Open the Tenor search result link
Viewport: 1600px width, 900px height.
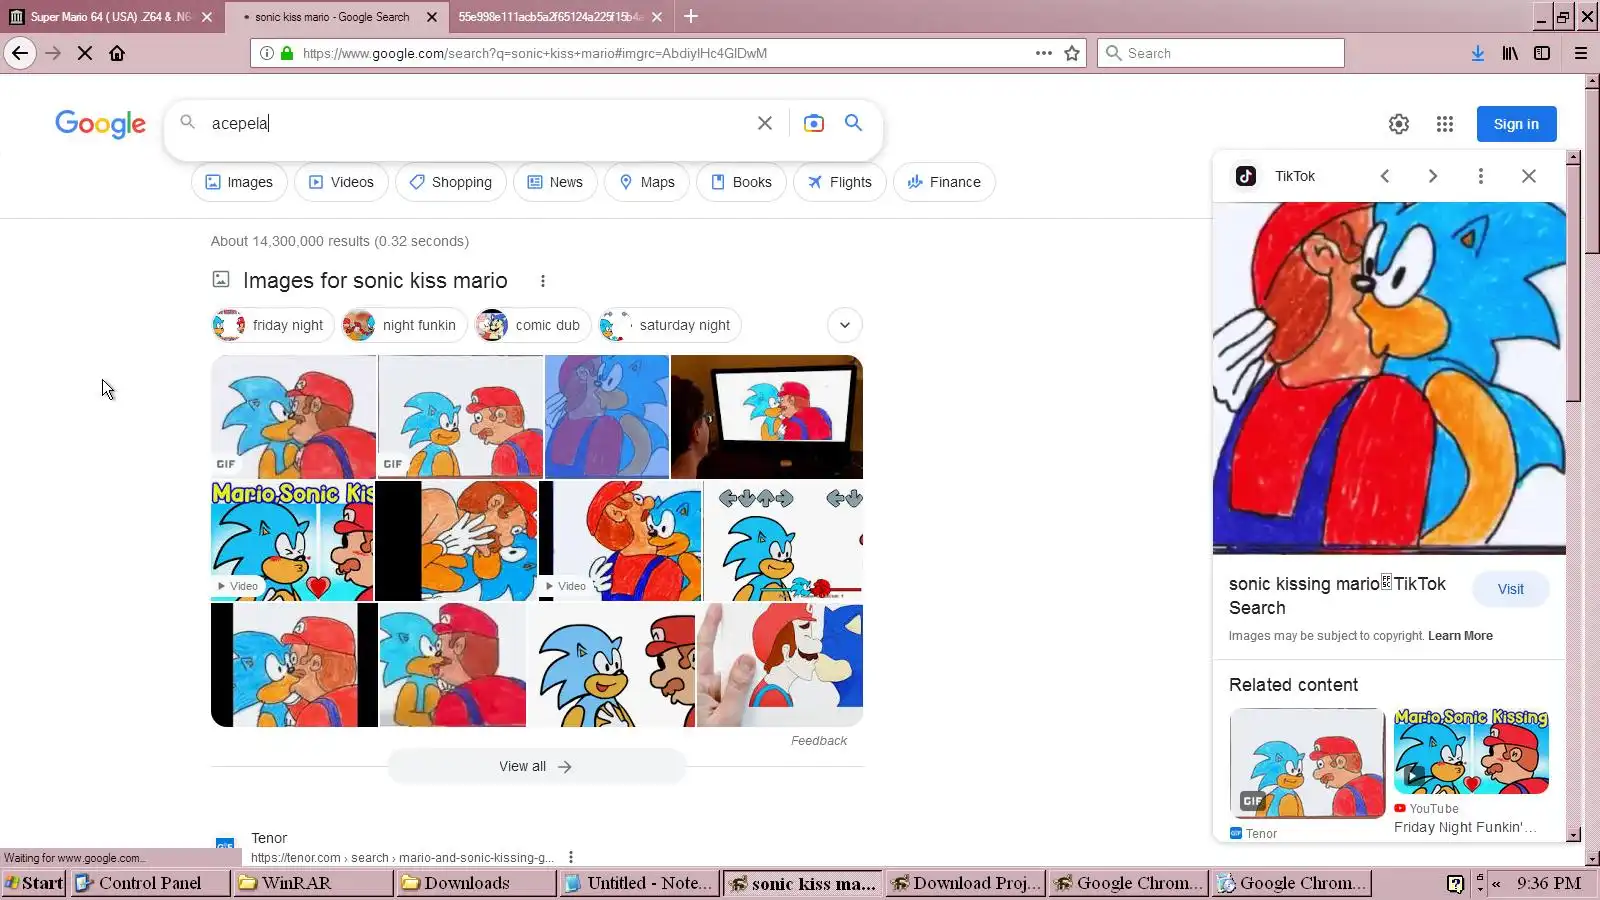tap(269, 838)
